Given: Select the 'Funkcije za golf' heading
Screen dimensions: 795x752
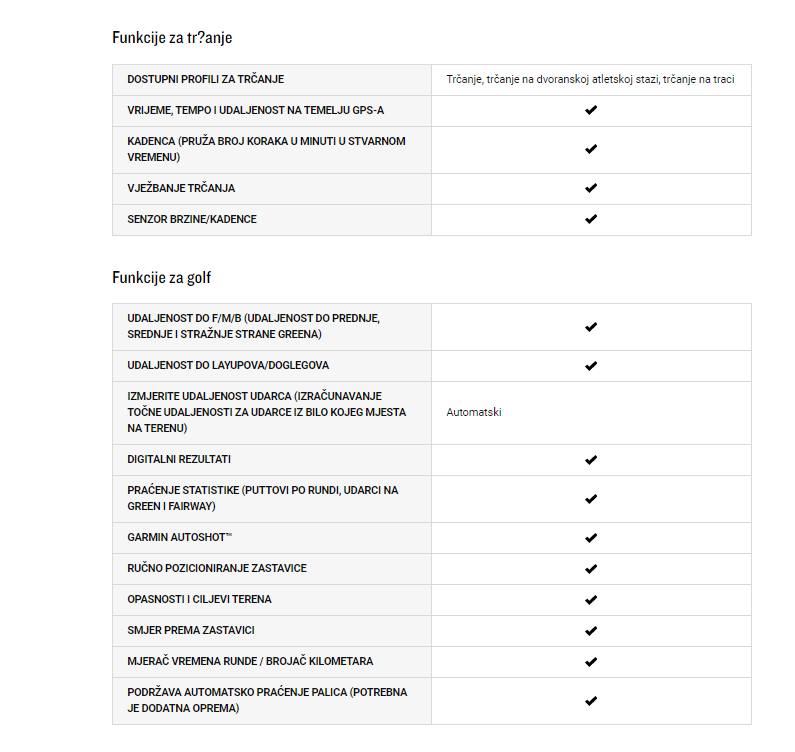Looking at the screenshot, I should (x=161, y=278).
